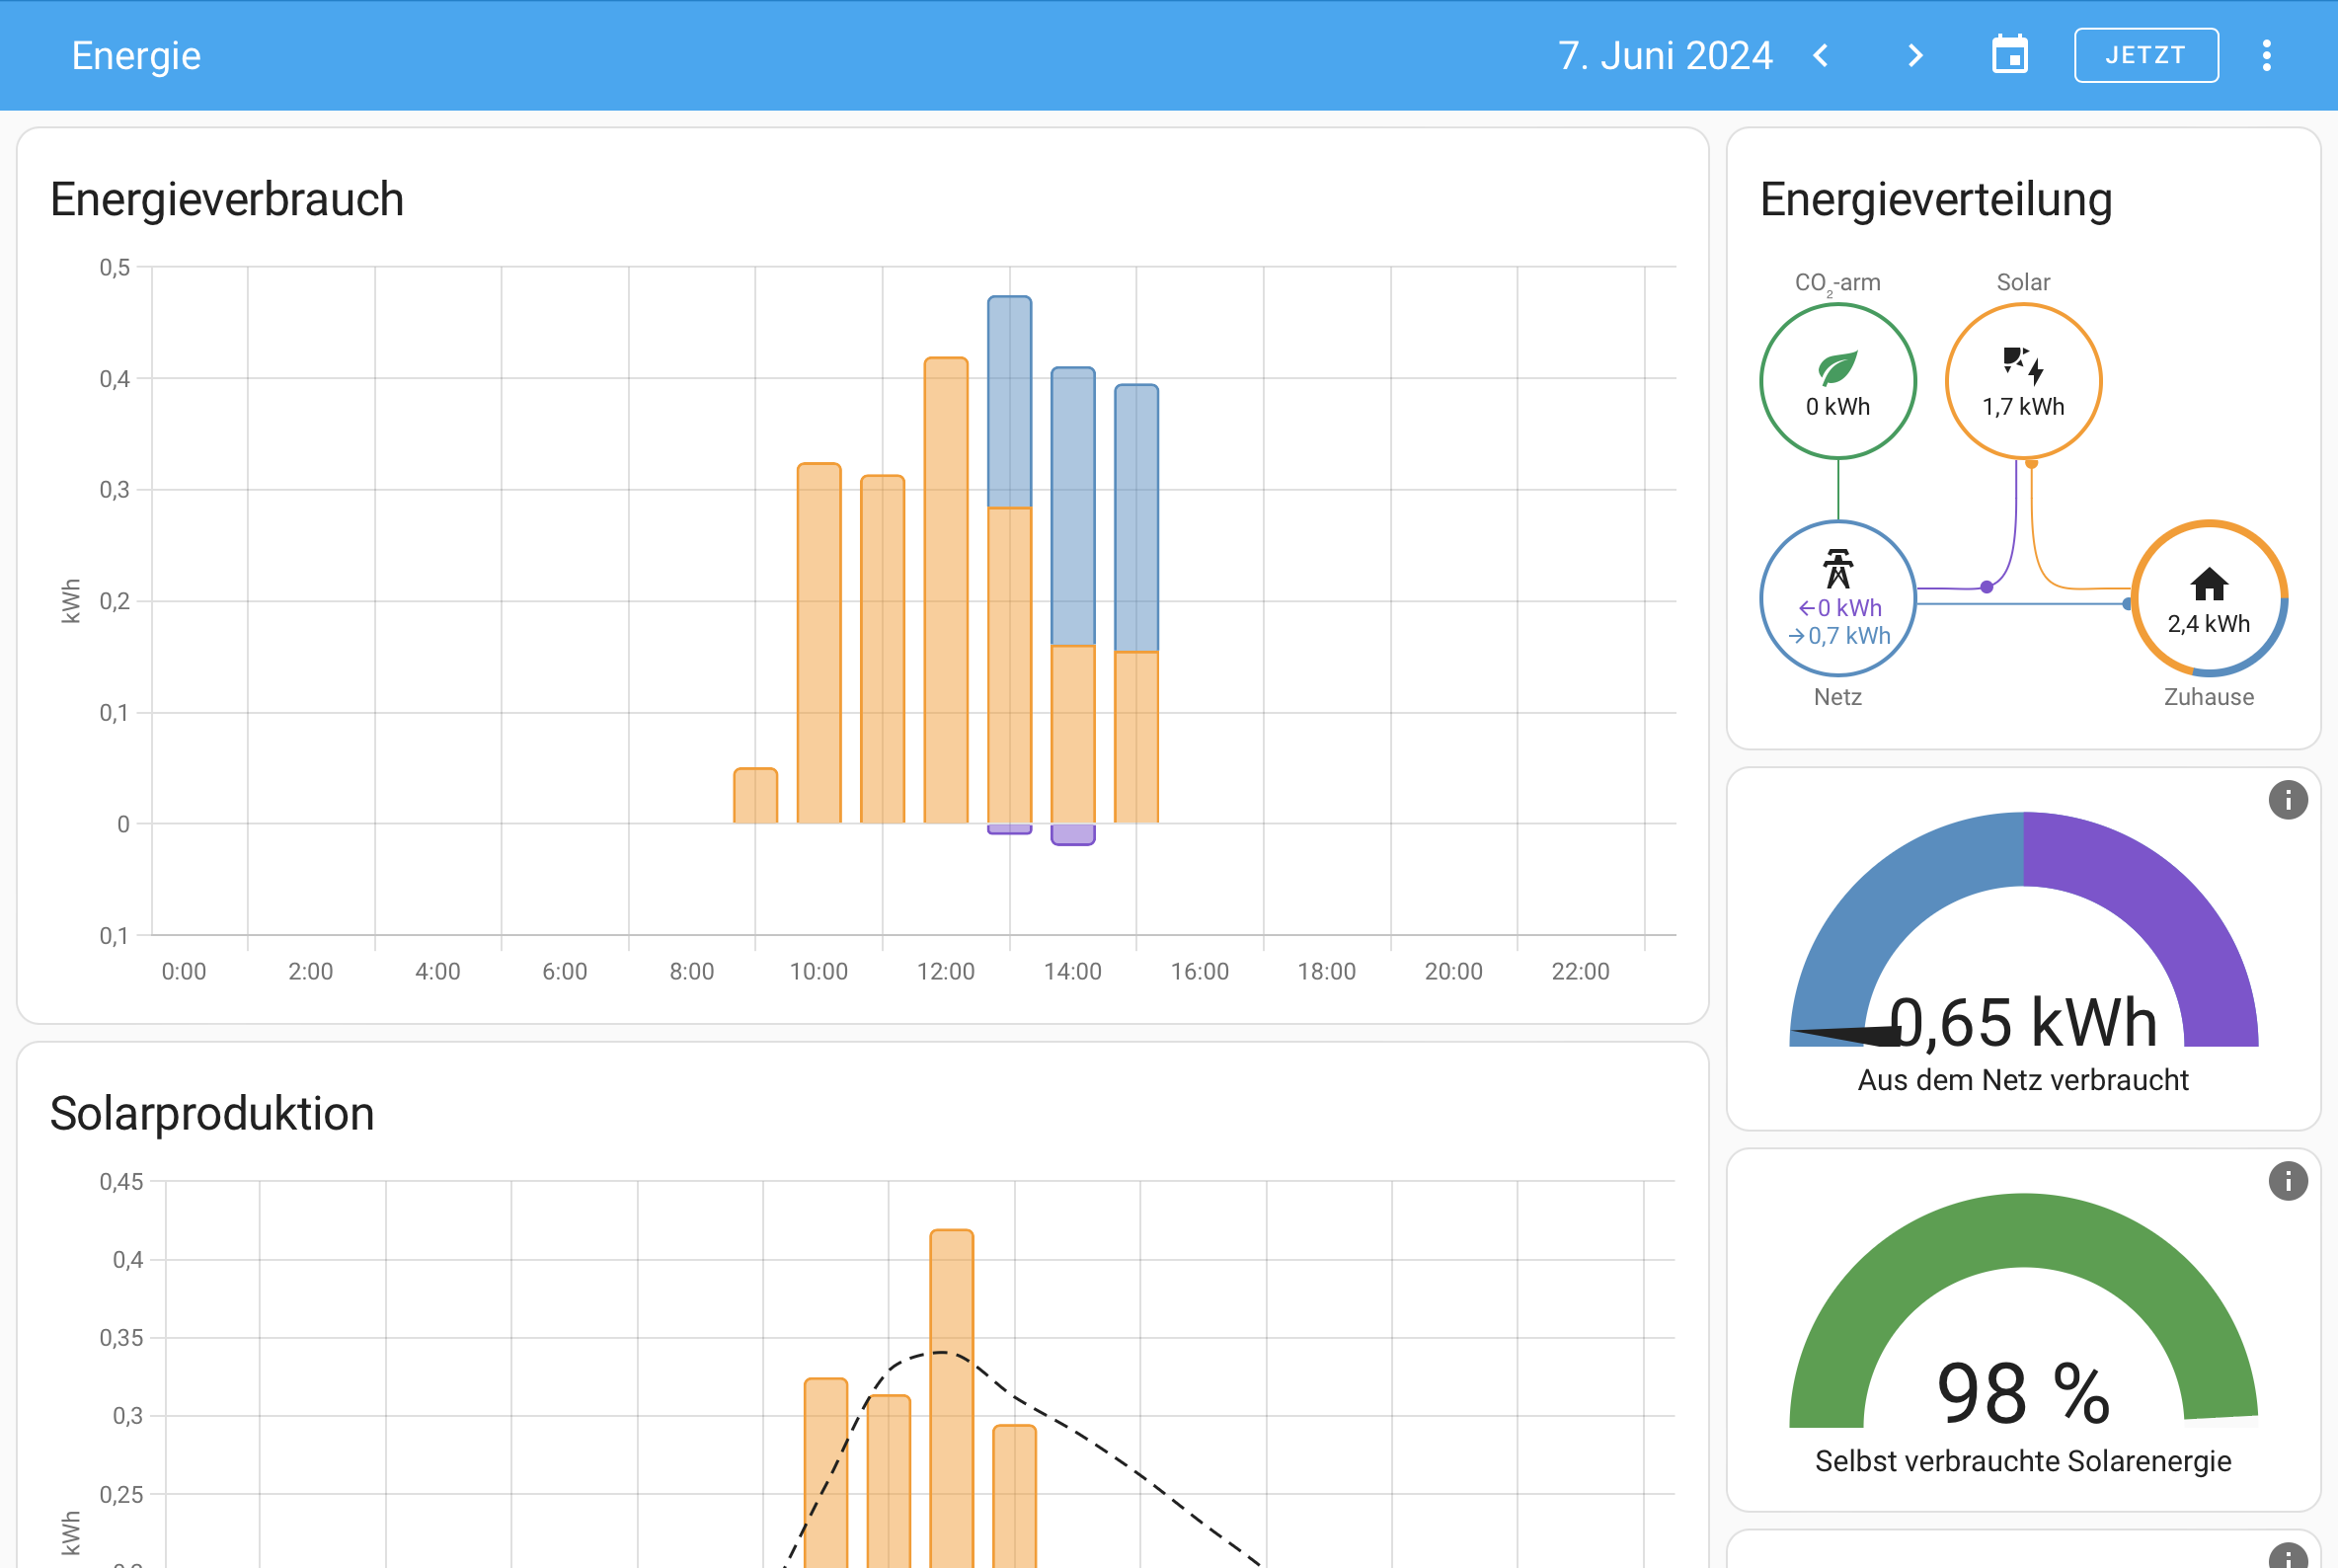Click the 12:00 orange consumption bar
The height and width of the screenshot is (1568, 2338).
(945, 590)
